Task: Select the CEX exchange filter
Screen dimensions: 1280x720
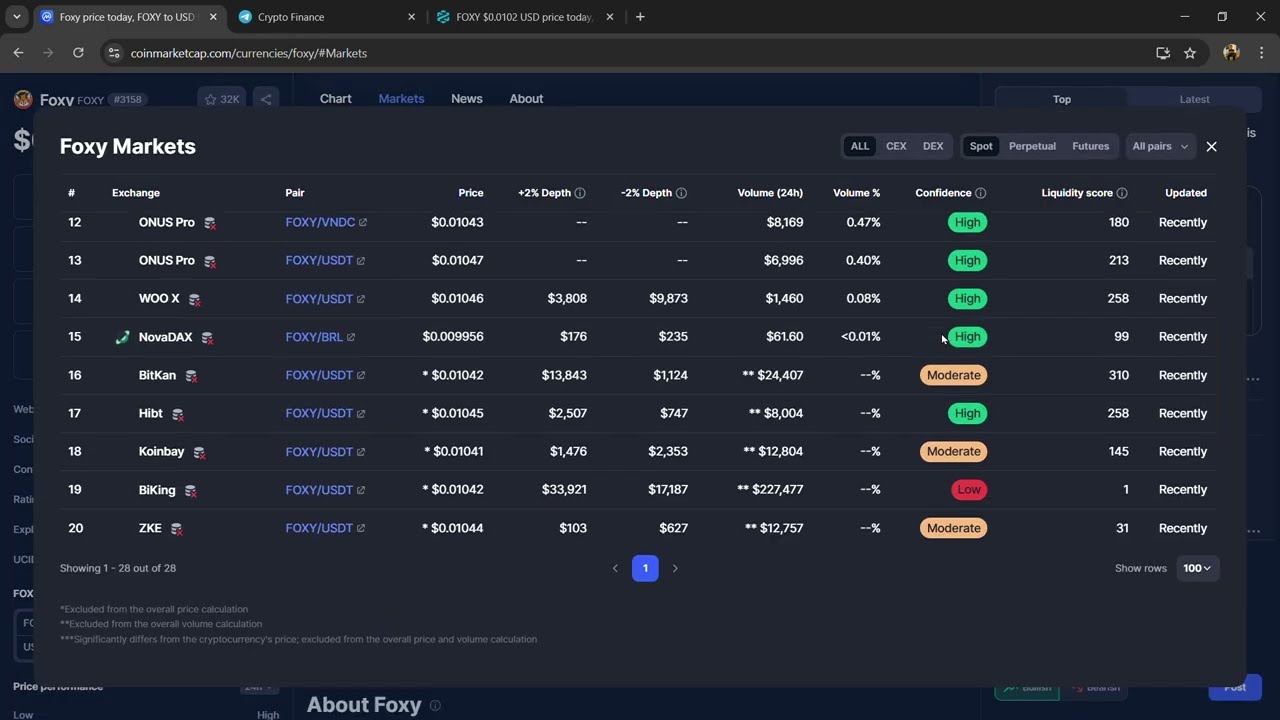Action: pyautogui.click(x=896, y=146)
